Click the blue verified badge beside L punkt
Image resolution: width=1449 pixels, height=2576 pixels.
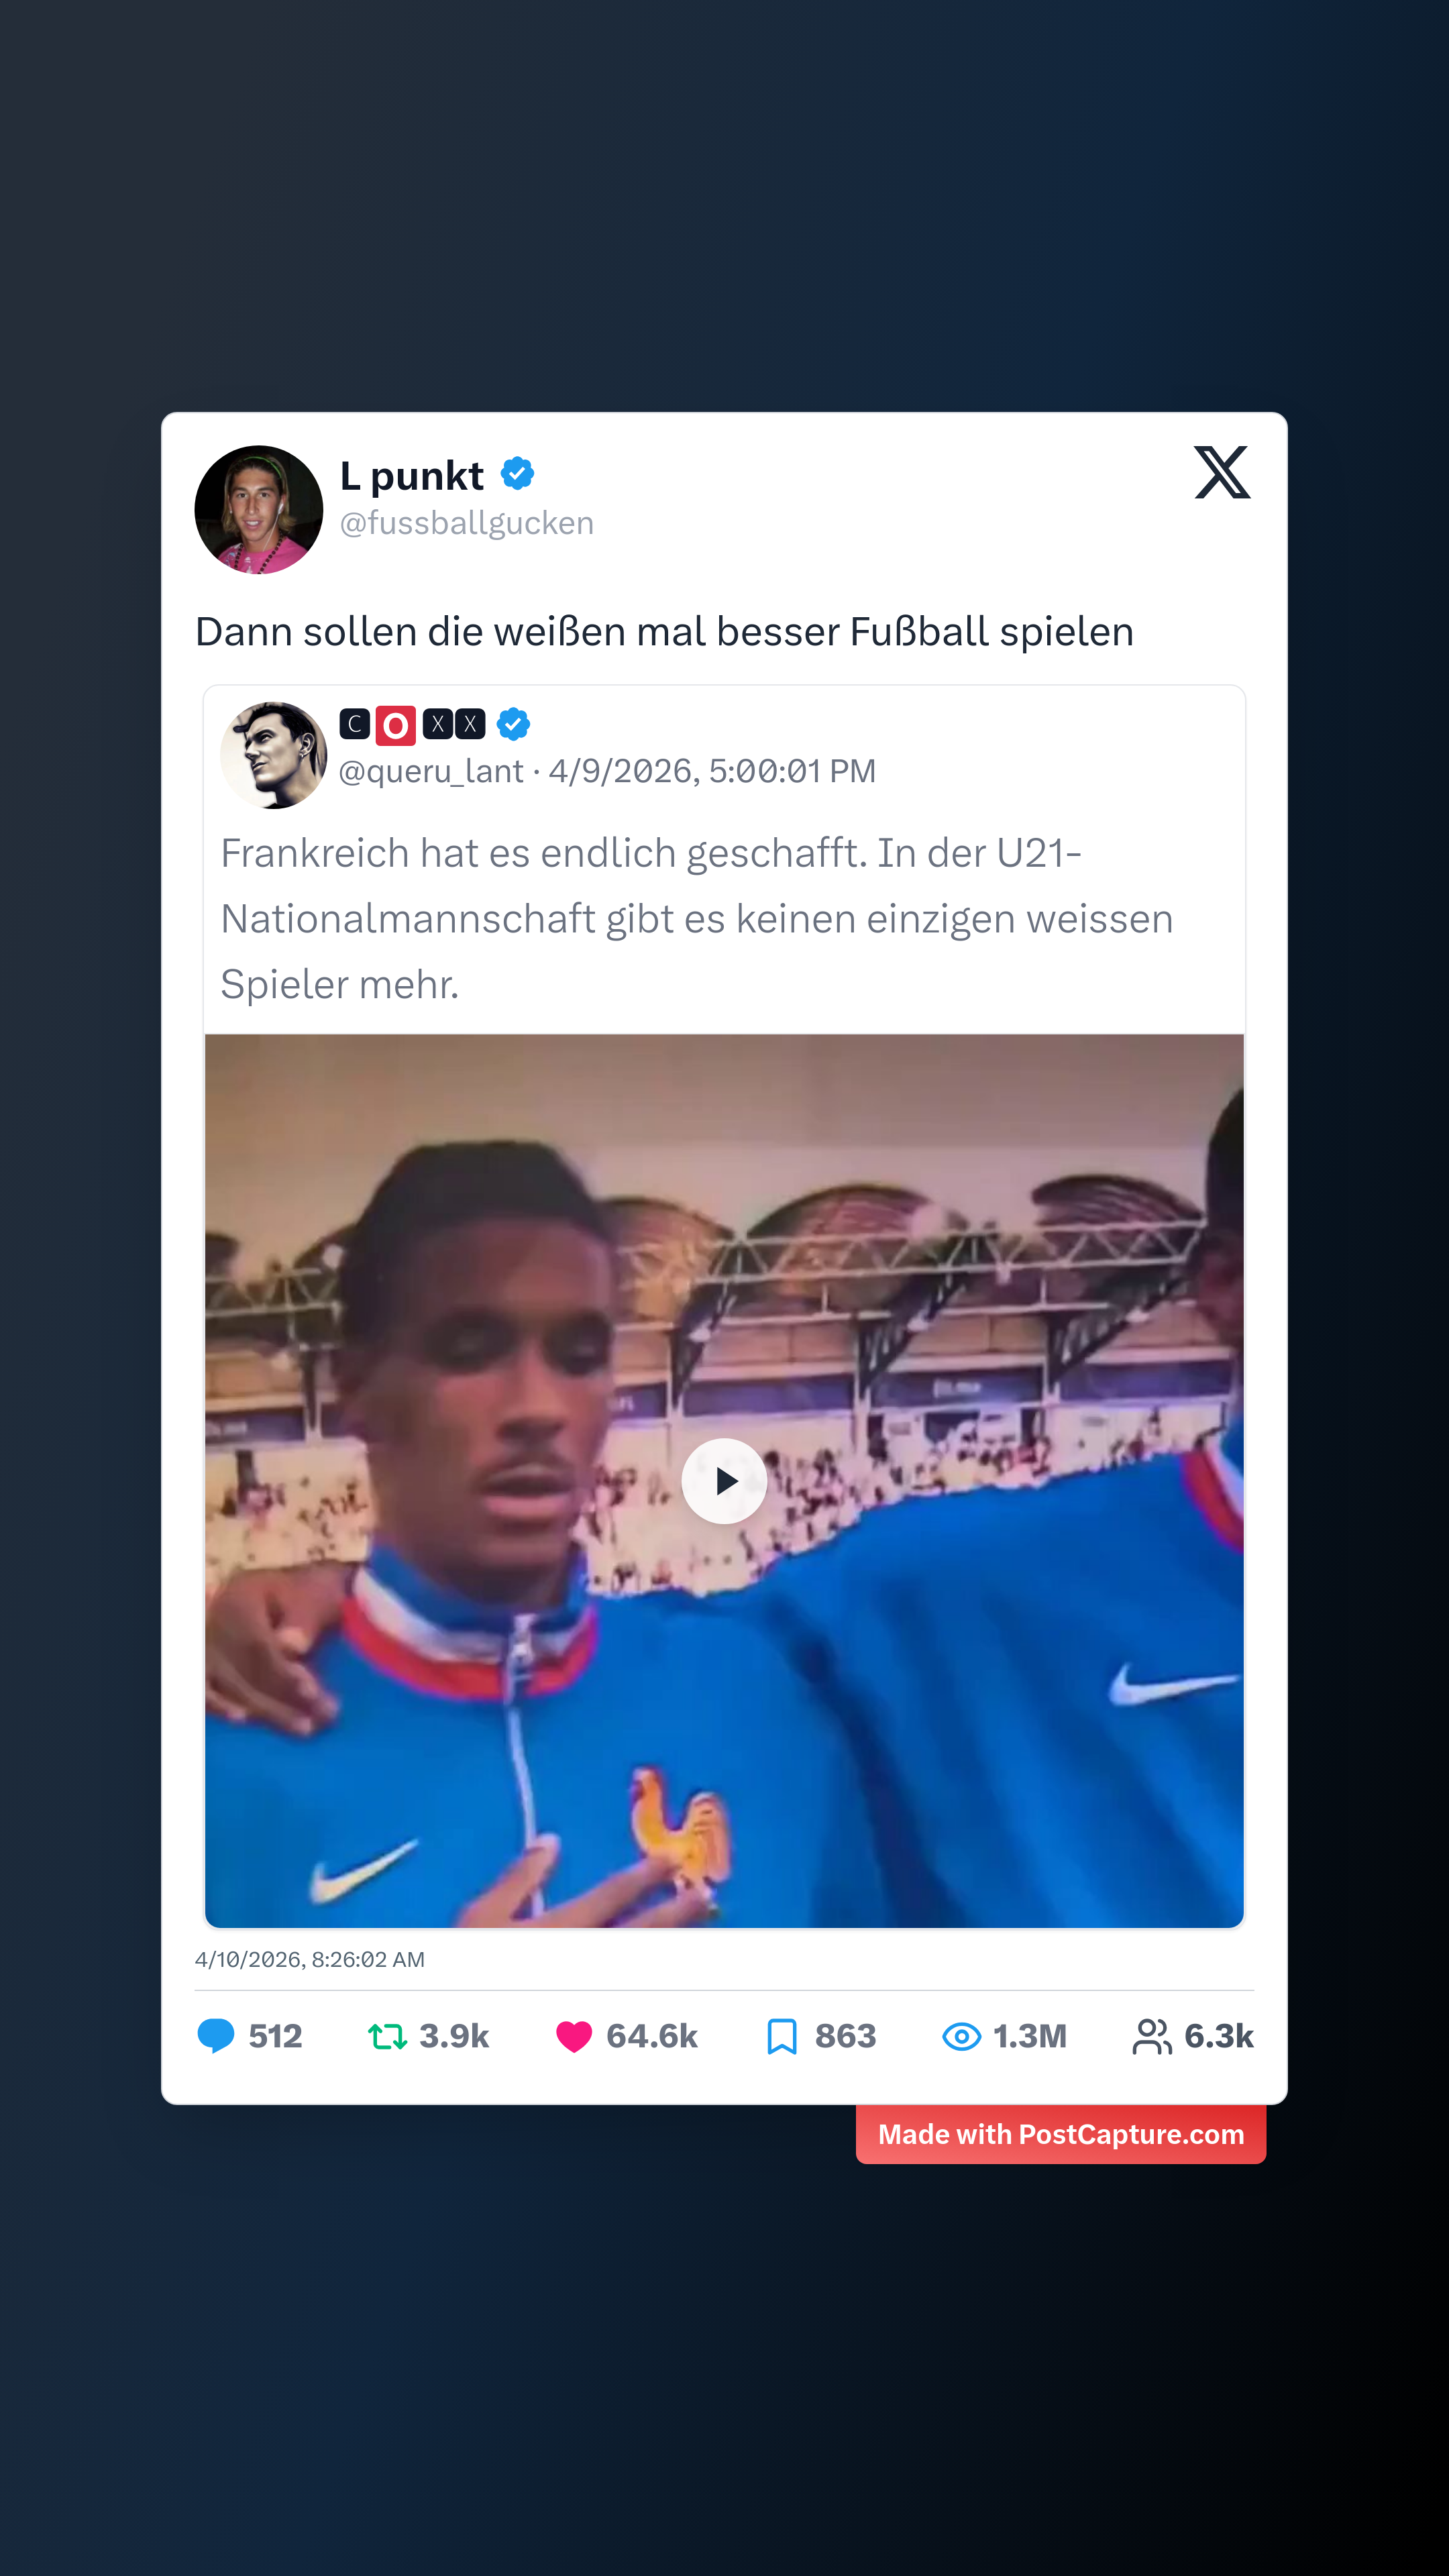tap(517, 474)
